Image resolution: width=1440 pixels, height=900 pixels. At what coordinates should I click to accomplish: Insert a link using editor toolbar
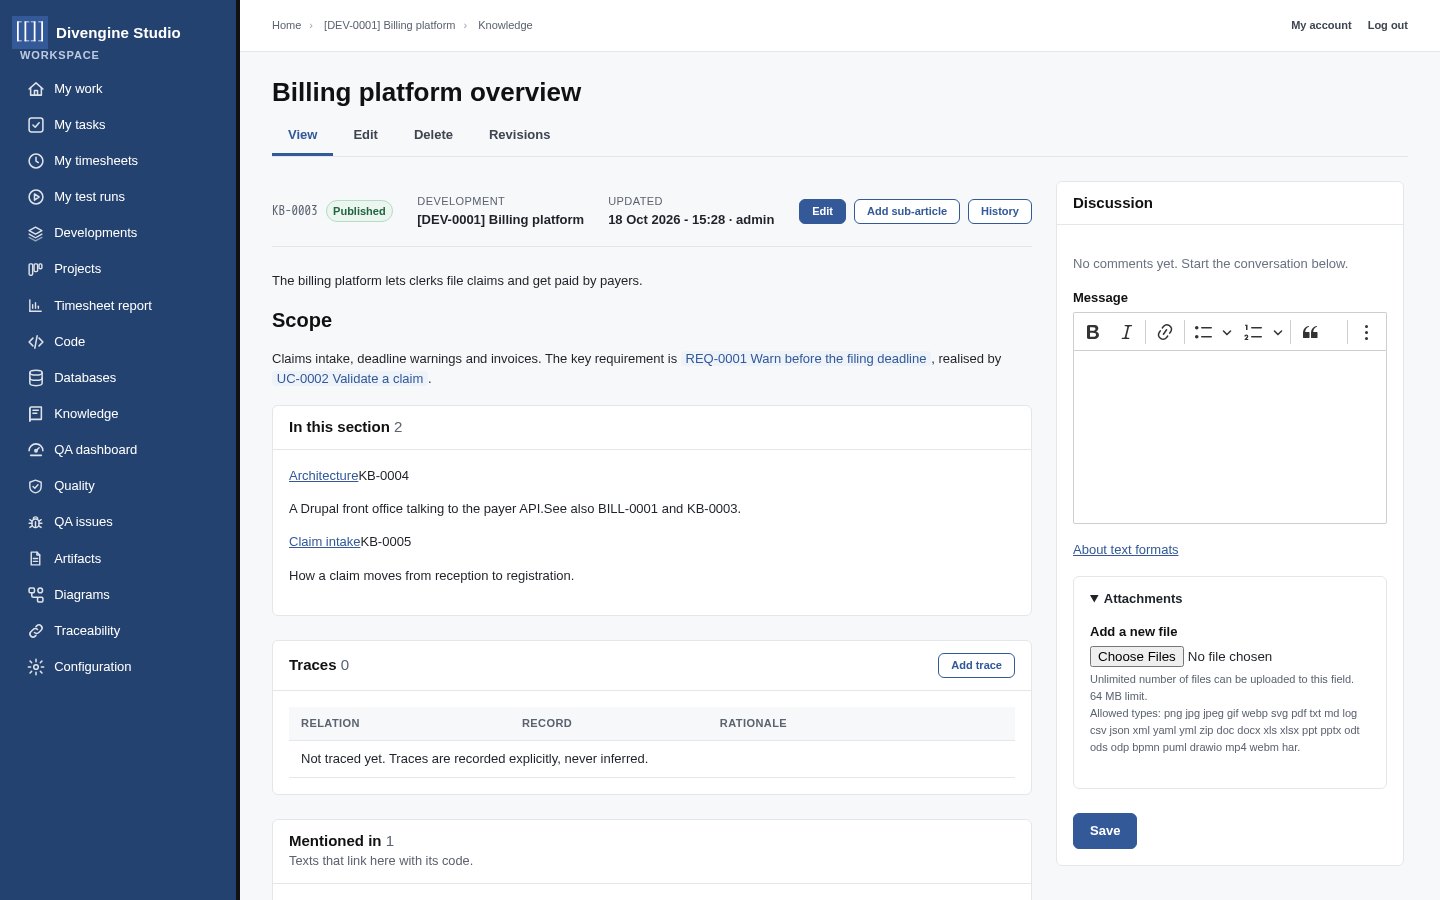[x=1165, y=332]
